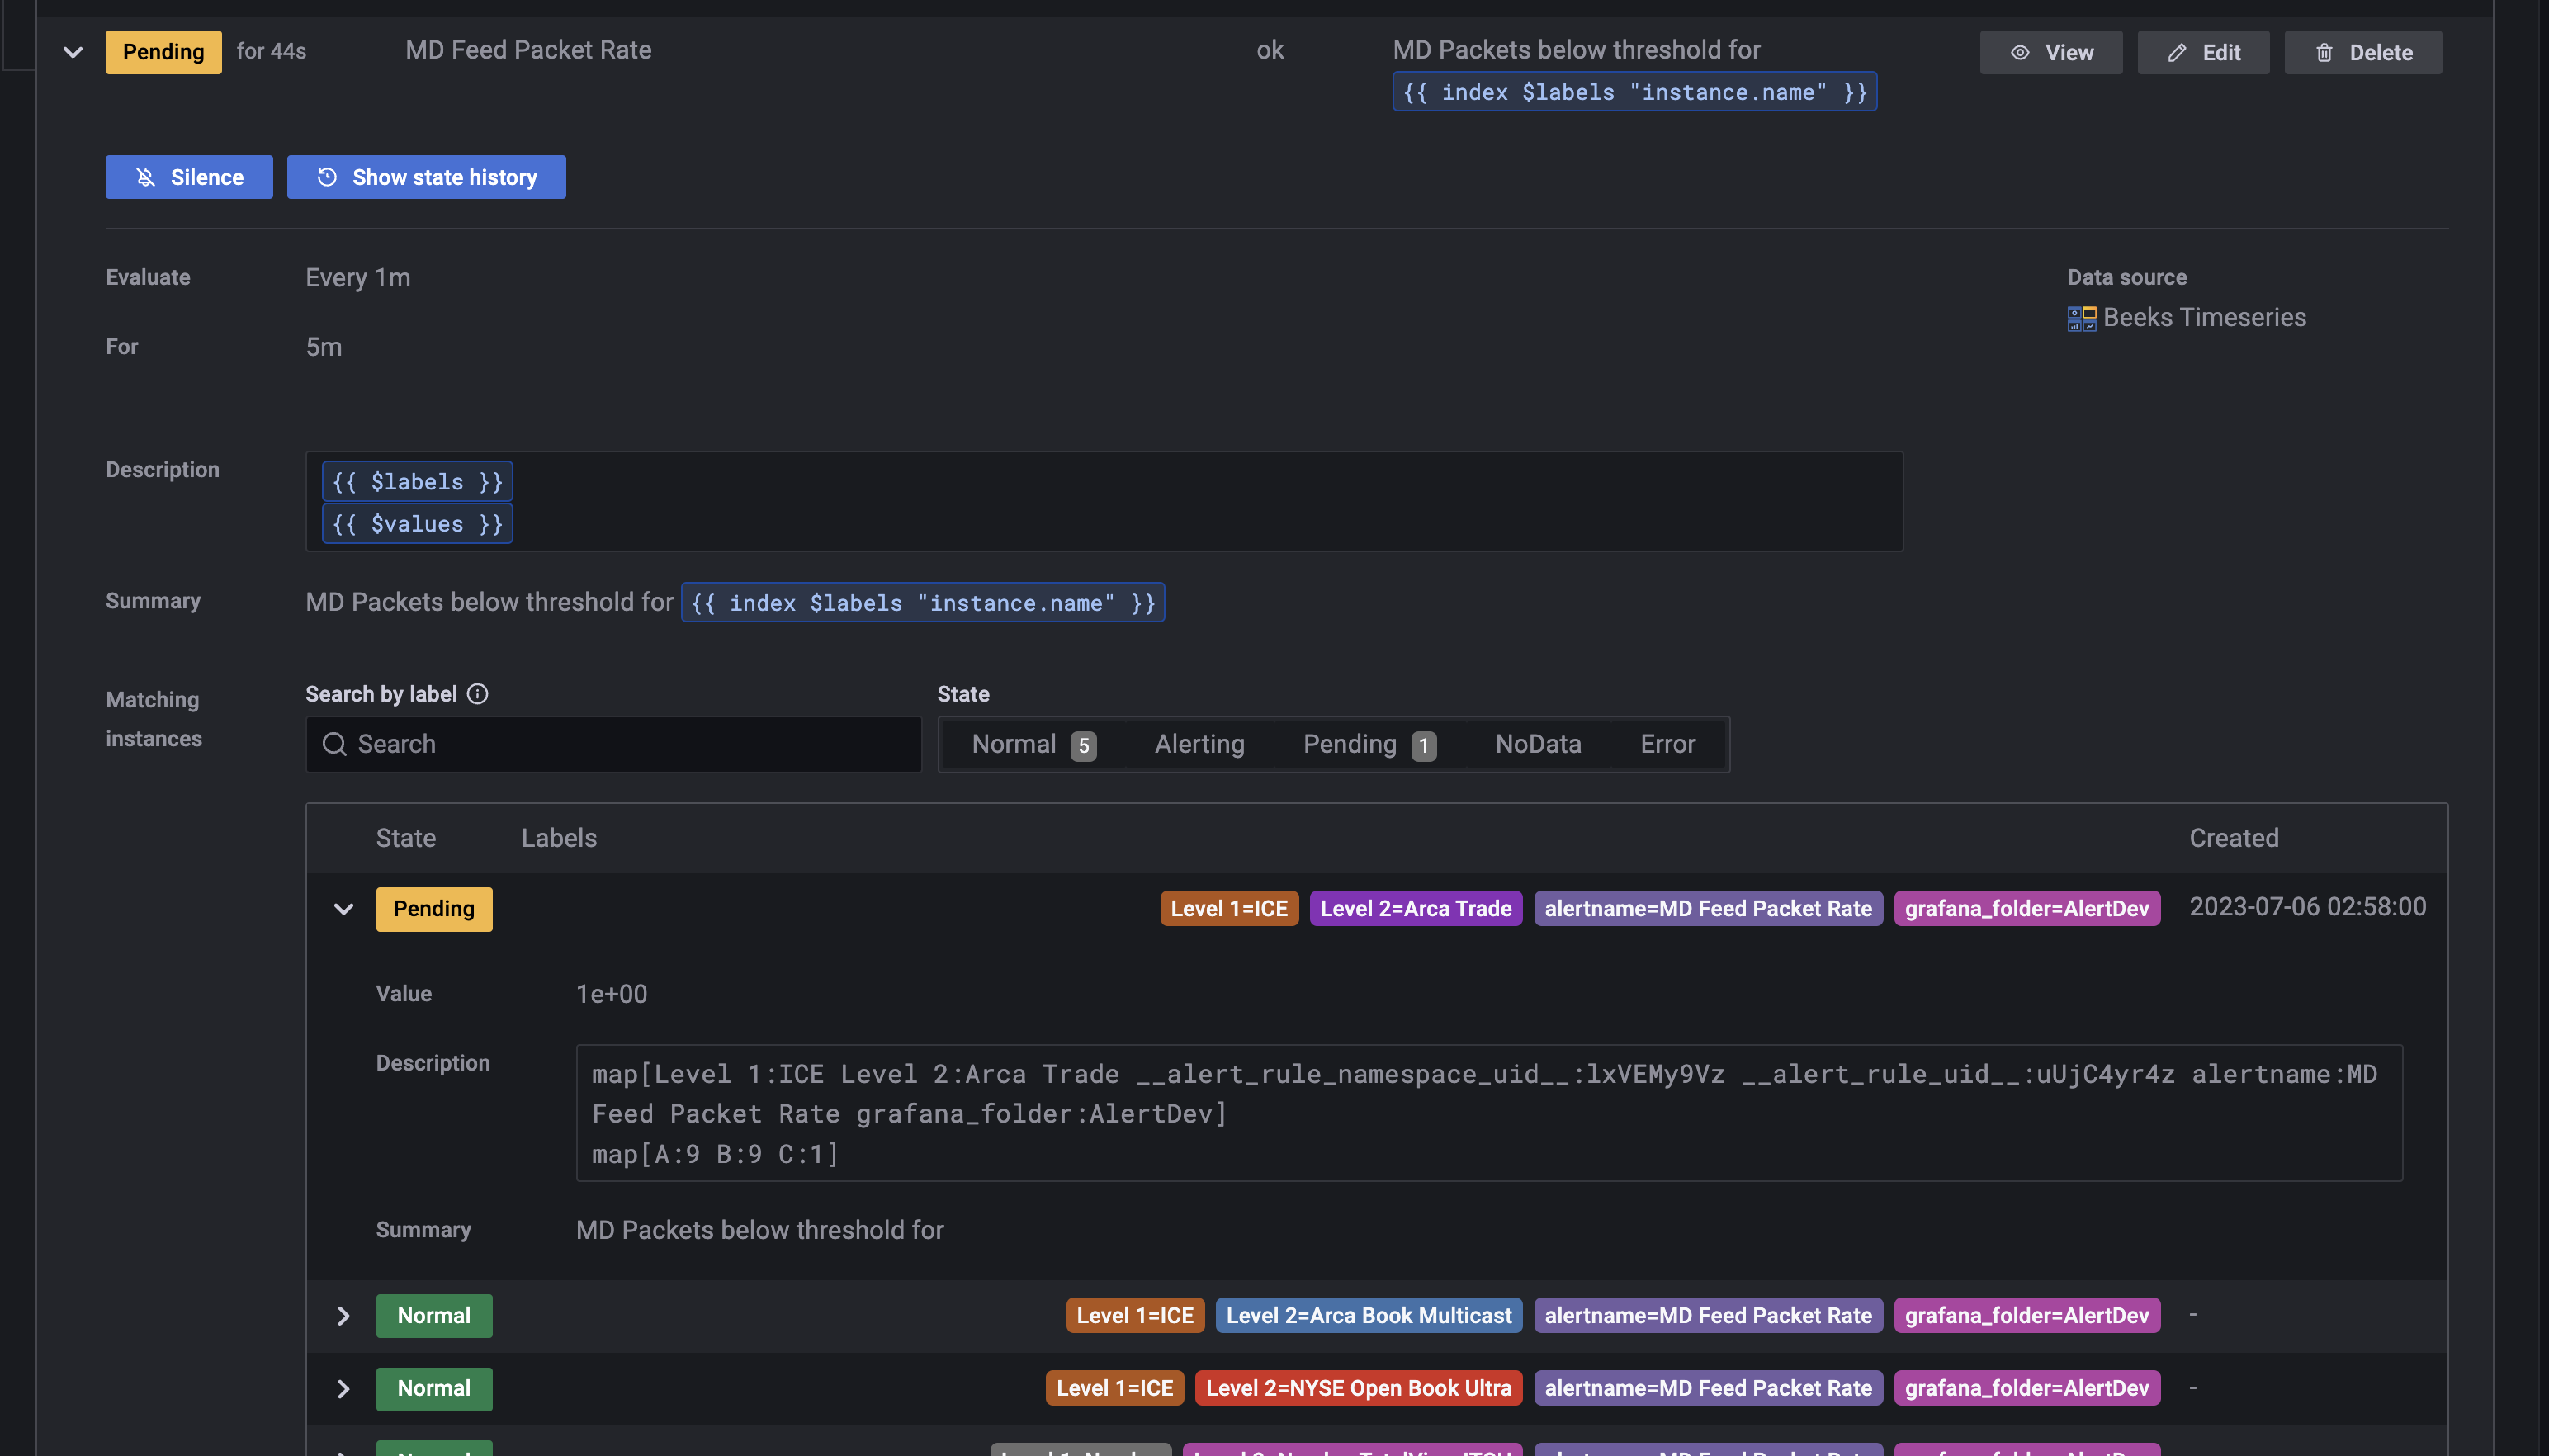Click the Beeks Timeseries data source icon
The image size is (2549, 1456).
tap(2081, 318)
